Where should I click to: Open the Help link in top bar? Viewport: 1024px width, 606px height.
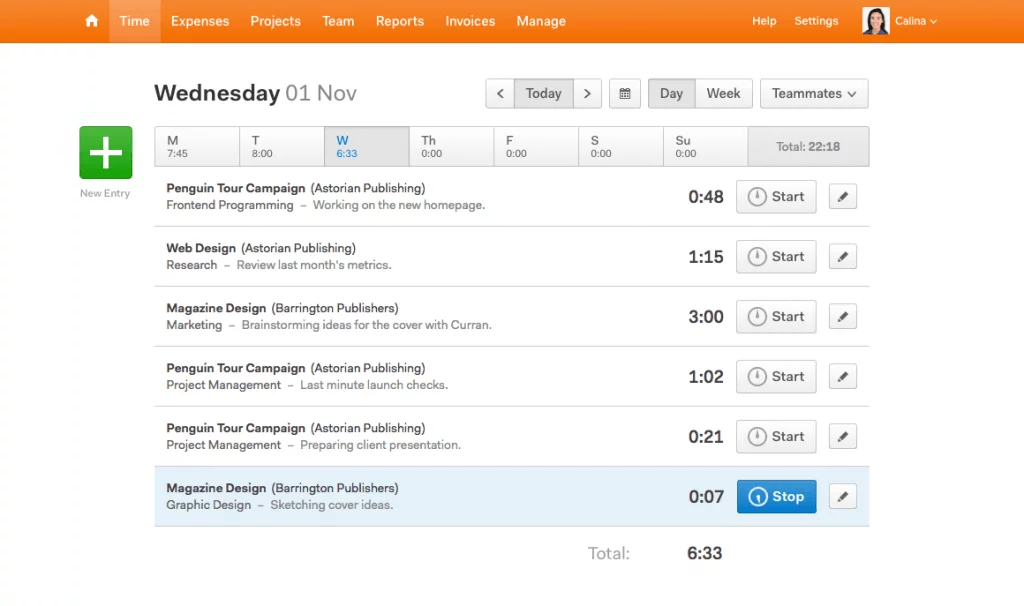coord(764,21)
